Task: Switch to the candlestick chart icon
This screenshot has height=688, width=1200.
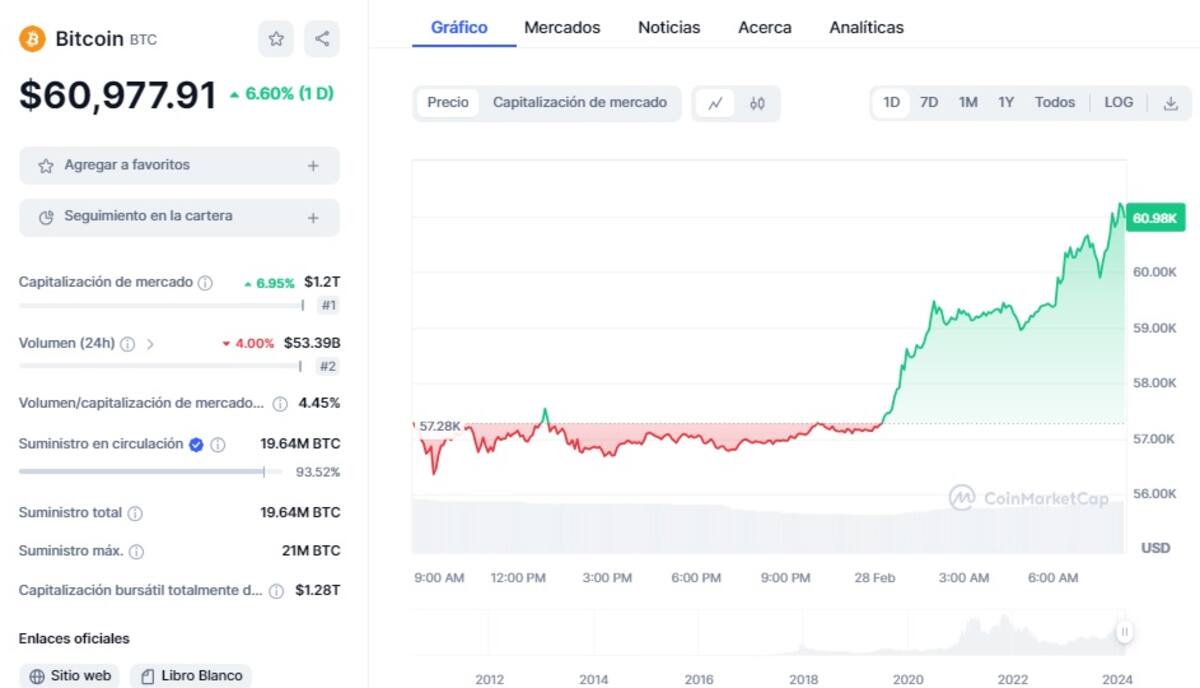Action: pyautogui.click(x=757, y=103)
